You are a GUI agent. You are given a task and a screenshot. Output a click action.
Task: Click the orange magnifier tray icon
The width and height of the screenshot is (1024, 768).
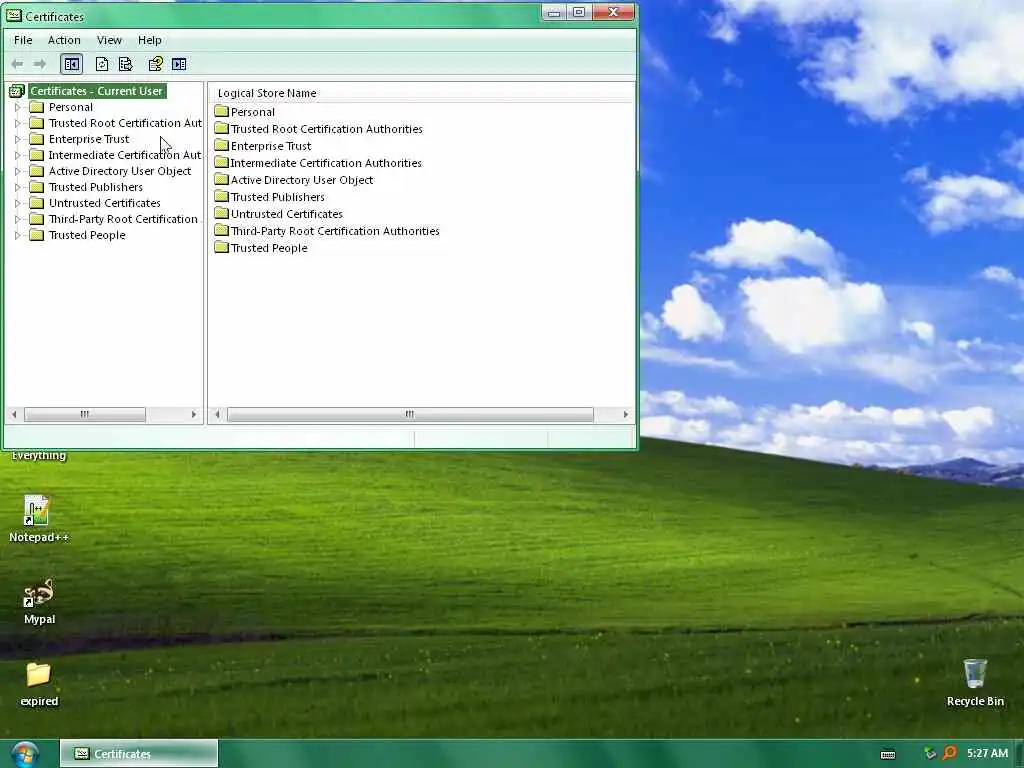(x=950, y=753)
